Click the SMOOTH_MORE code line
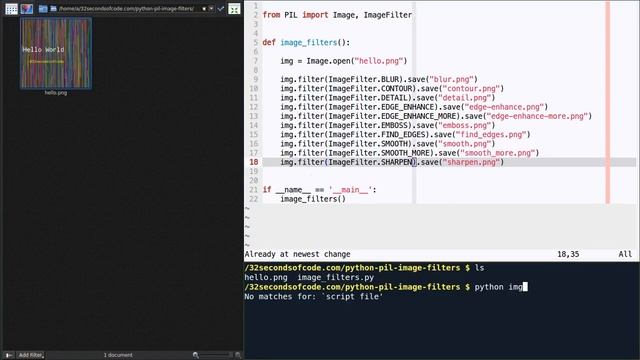 pyautogui.click(x=409, y=153)
